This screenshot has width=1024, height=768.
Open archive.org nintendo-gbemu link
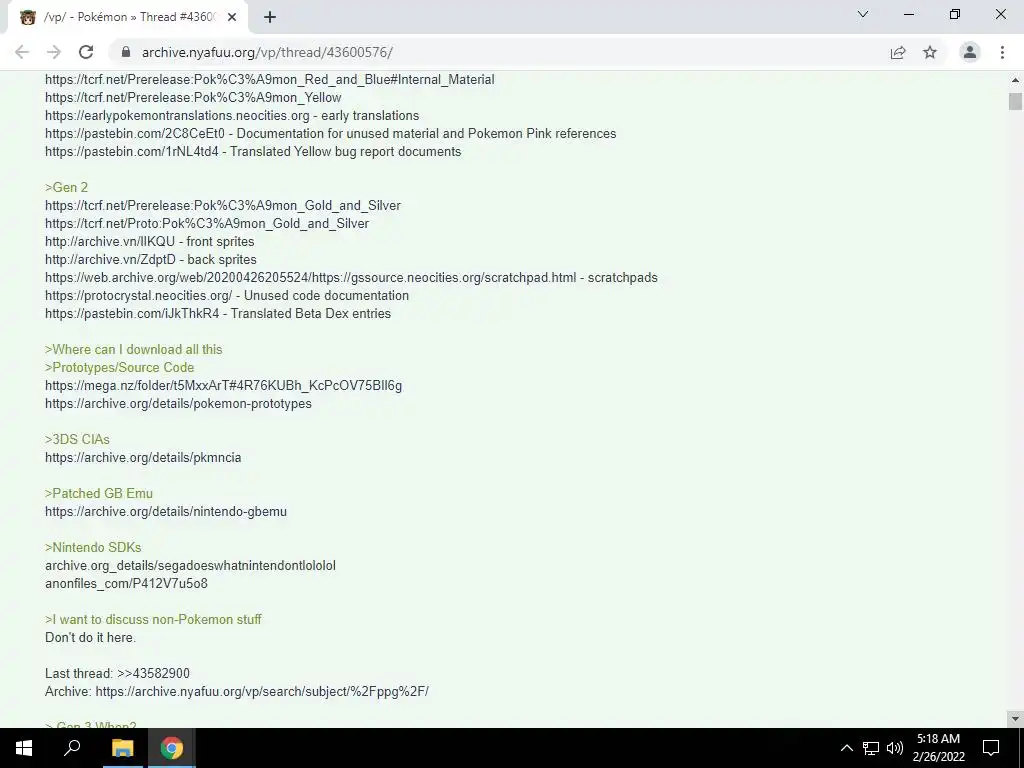(166, 511)
